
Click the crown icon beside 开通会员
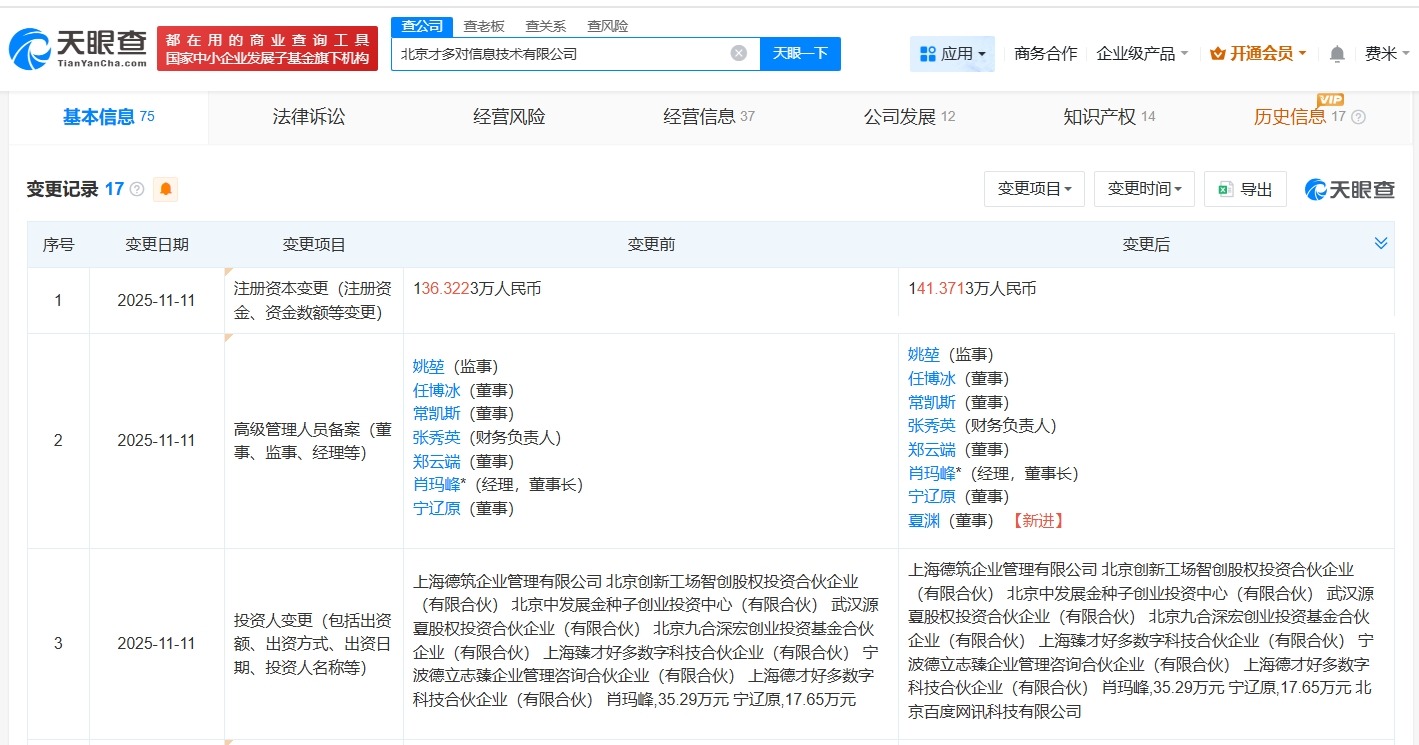tap(1216, 53)
